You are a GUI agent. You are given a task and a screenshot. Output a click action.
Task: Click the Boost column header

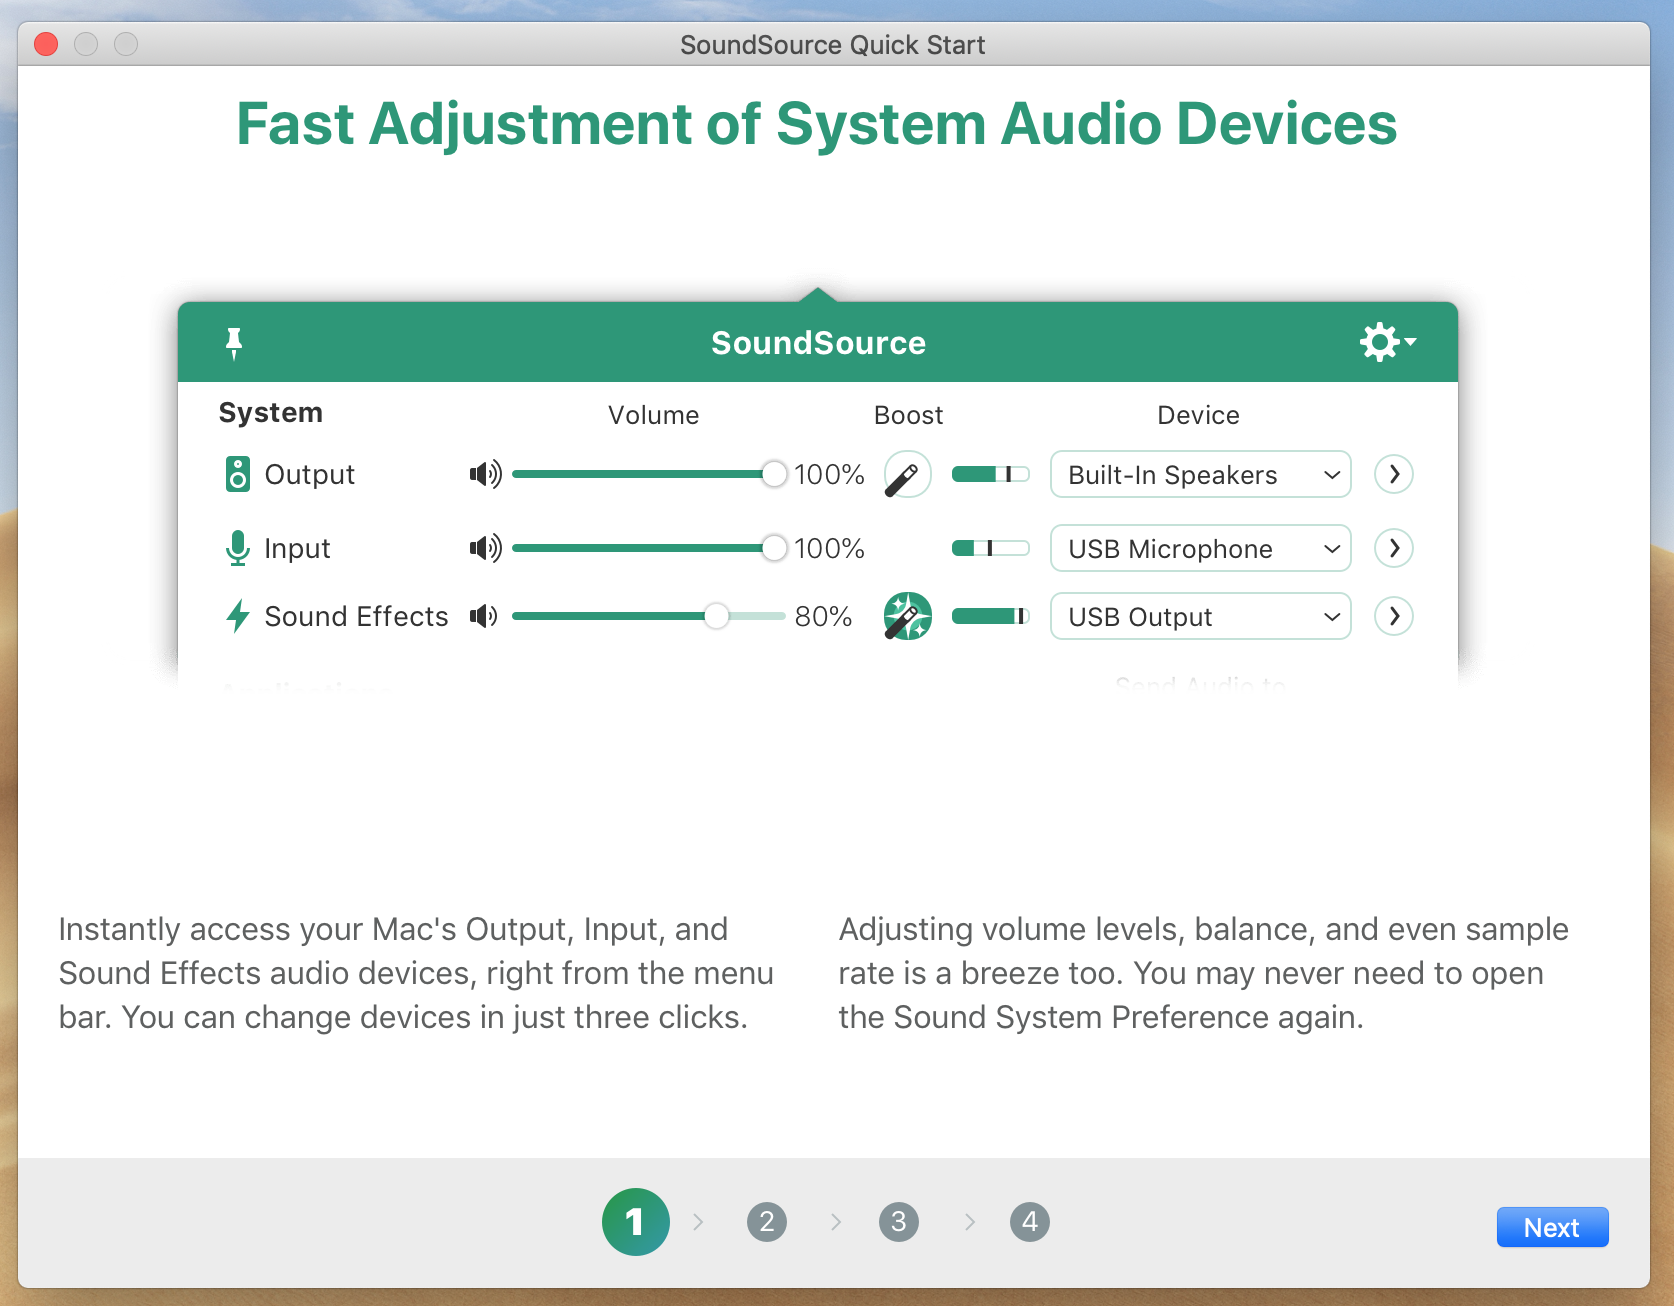(908, 415)
